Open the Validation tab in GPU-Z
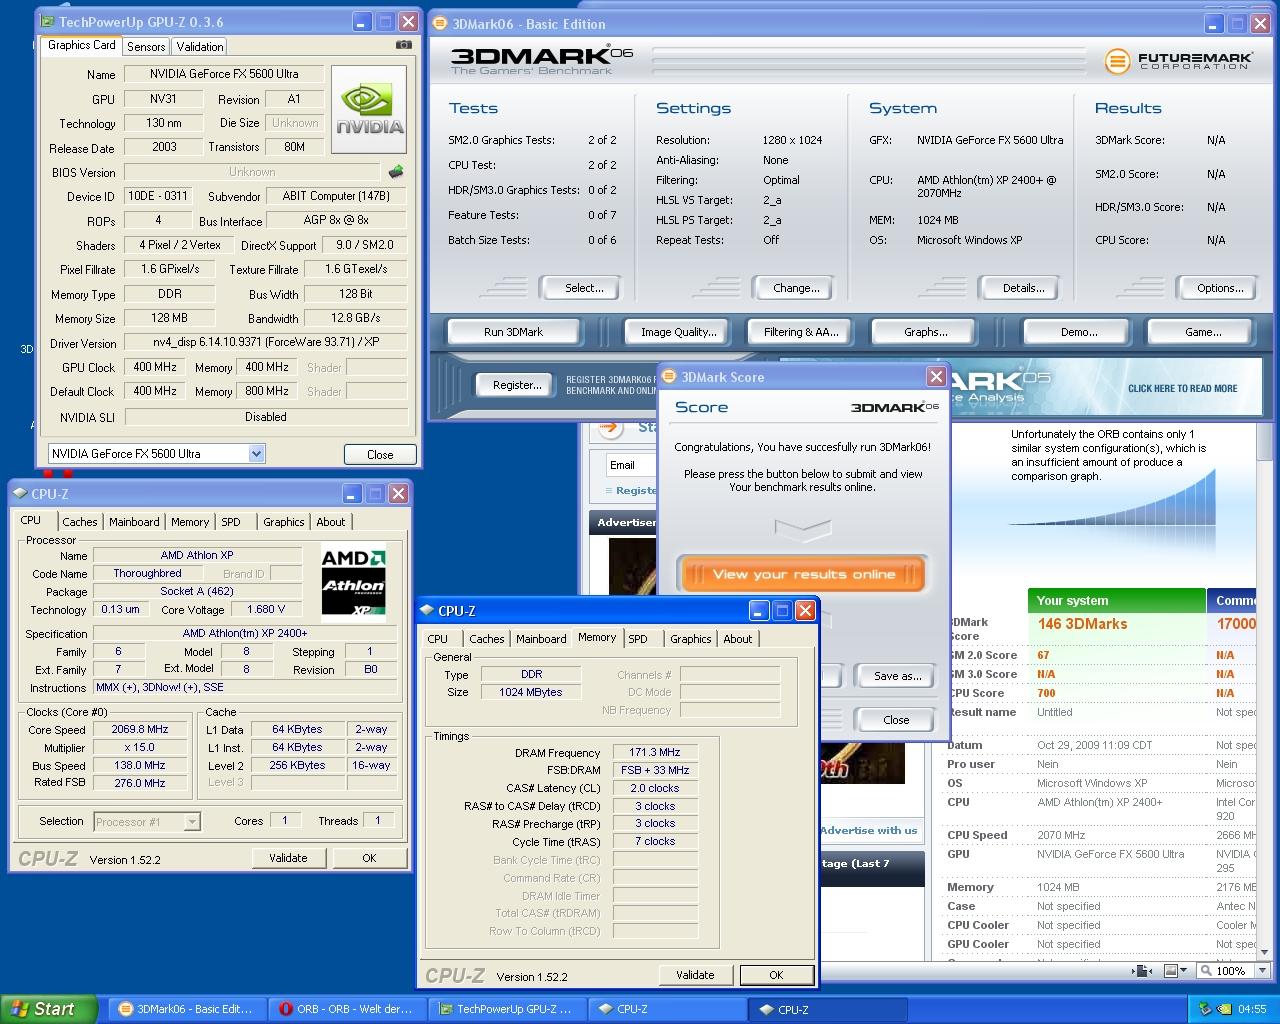Viewport: 1280px width, 1024px height. click(200, 47)
